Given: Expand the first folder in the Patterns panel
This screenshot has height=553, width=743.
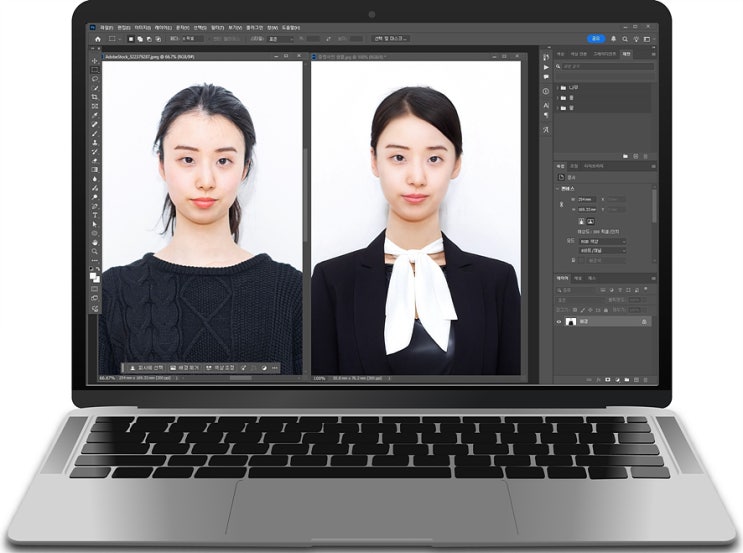Looking at the screenshot, I should pos(559,88).
